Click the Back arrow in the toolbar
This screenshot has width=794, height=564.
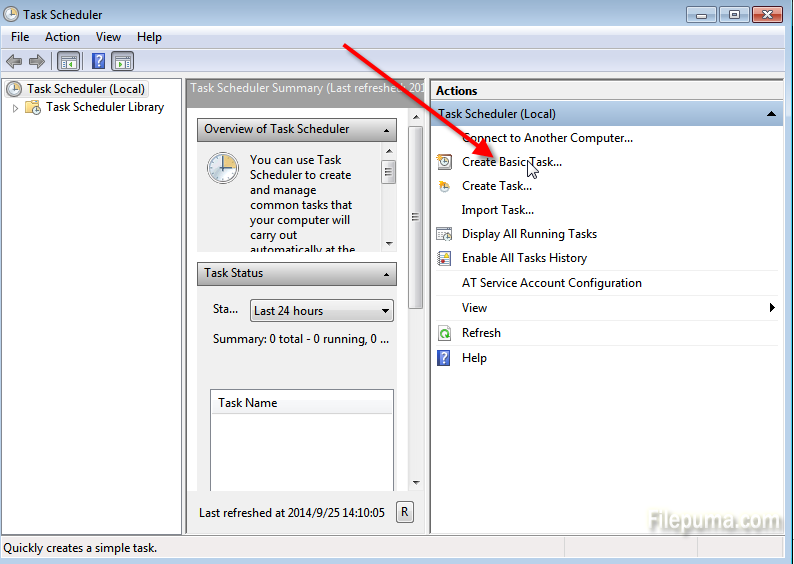tap(14, 62)
